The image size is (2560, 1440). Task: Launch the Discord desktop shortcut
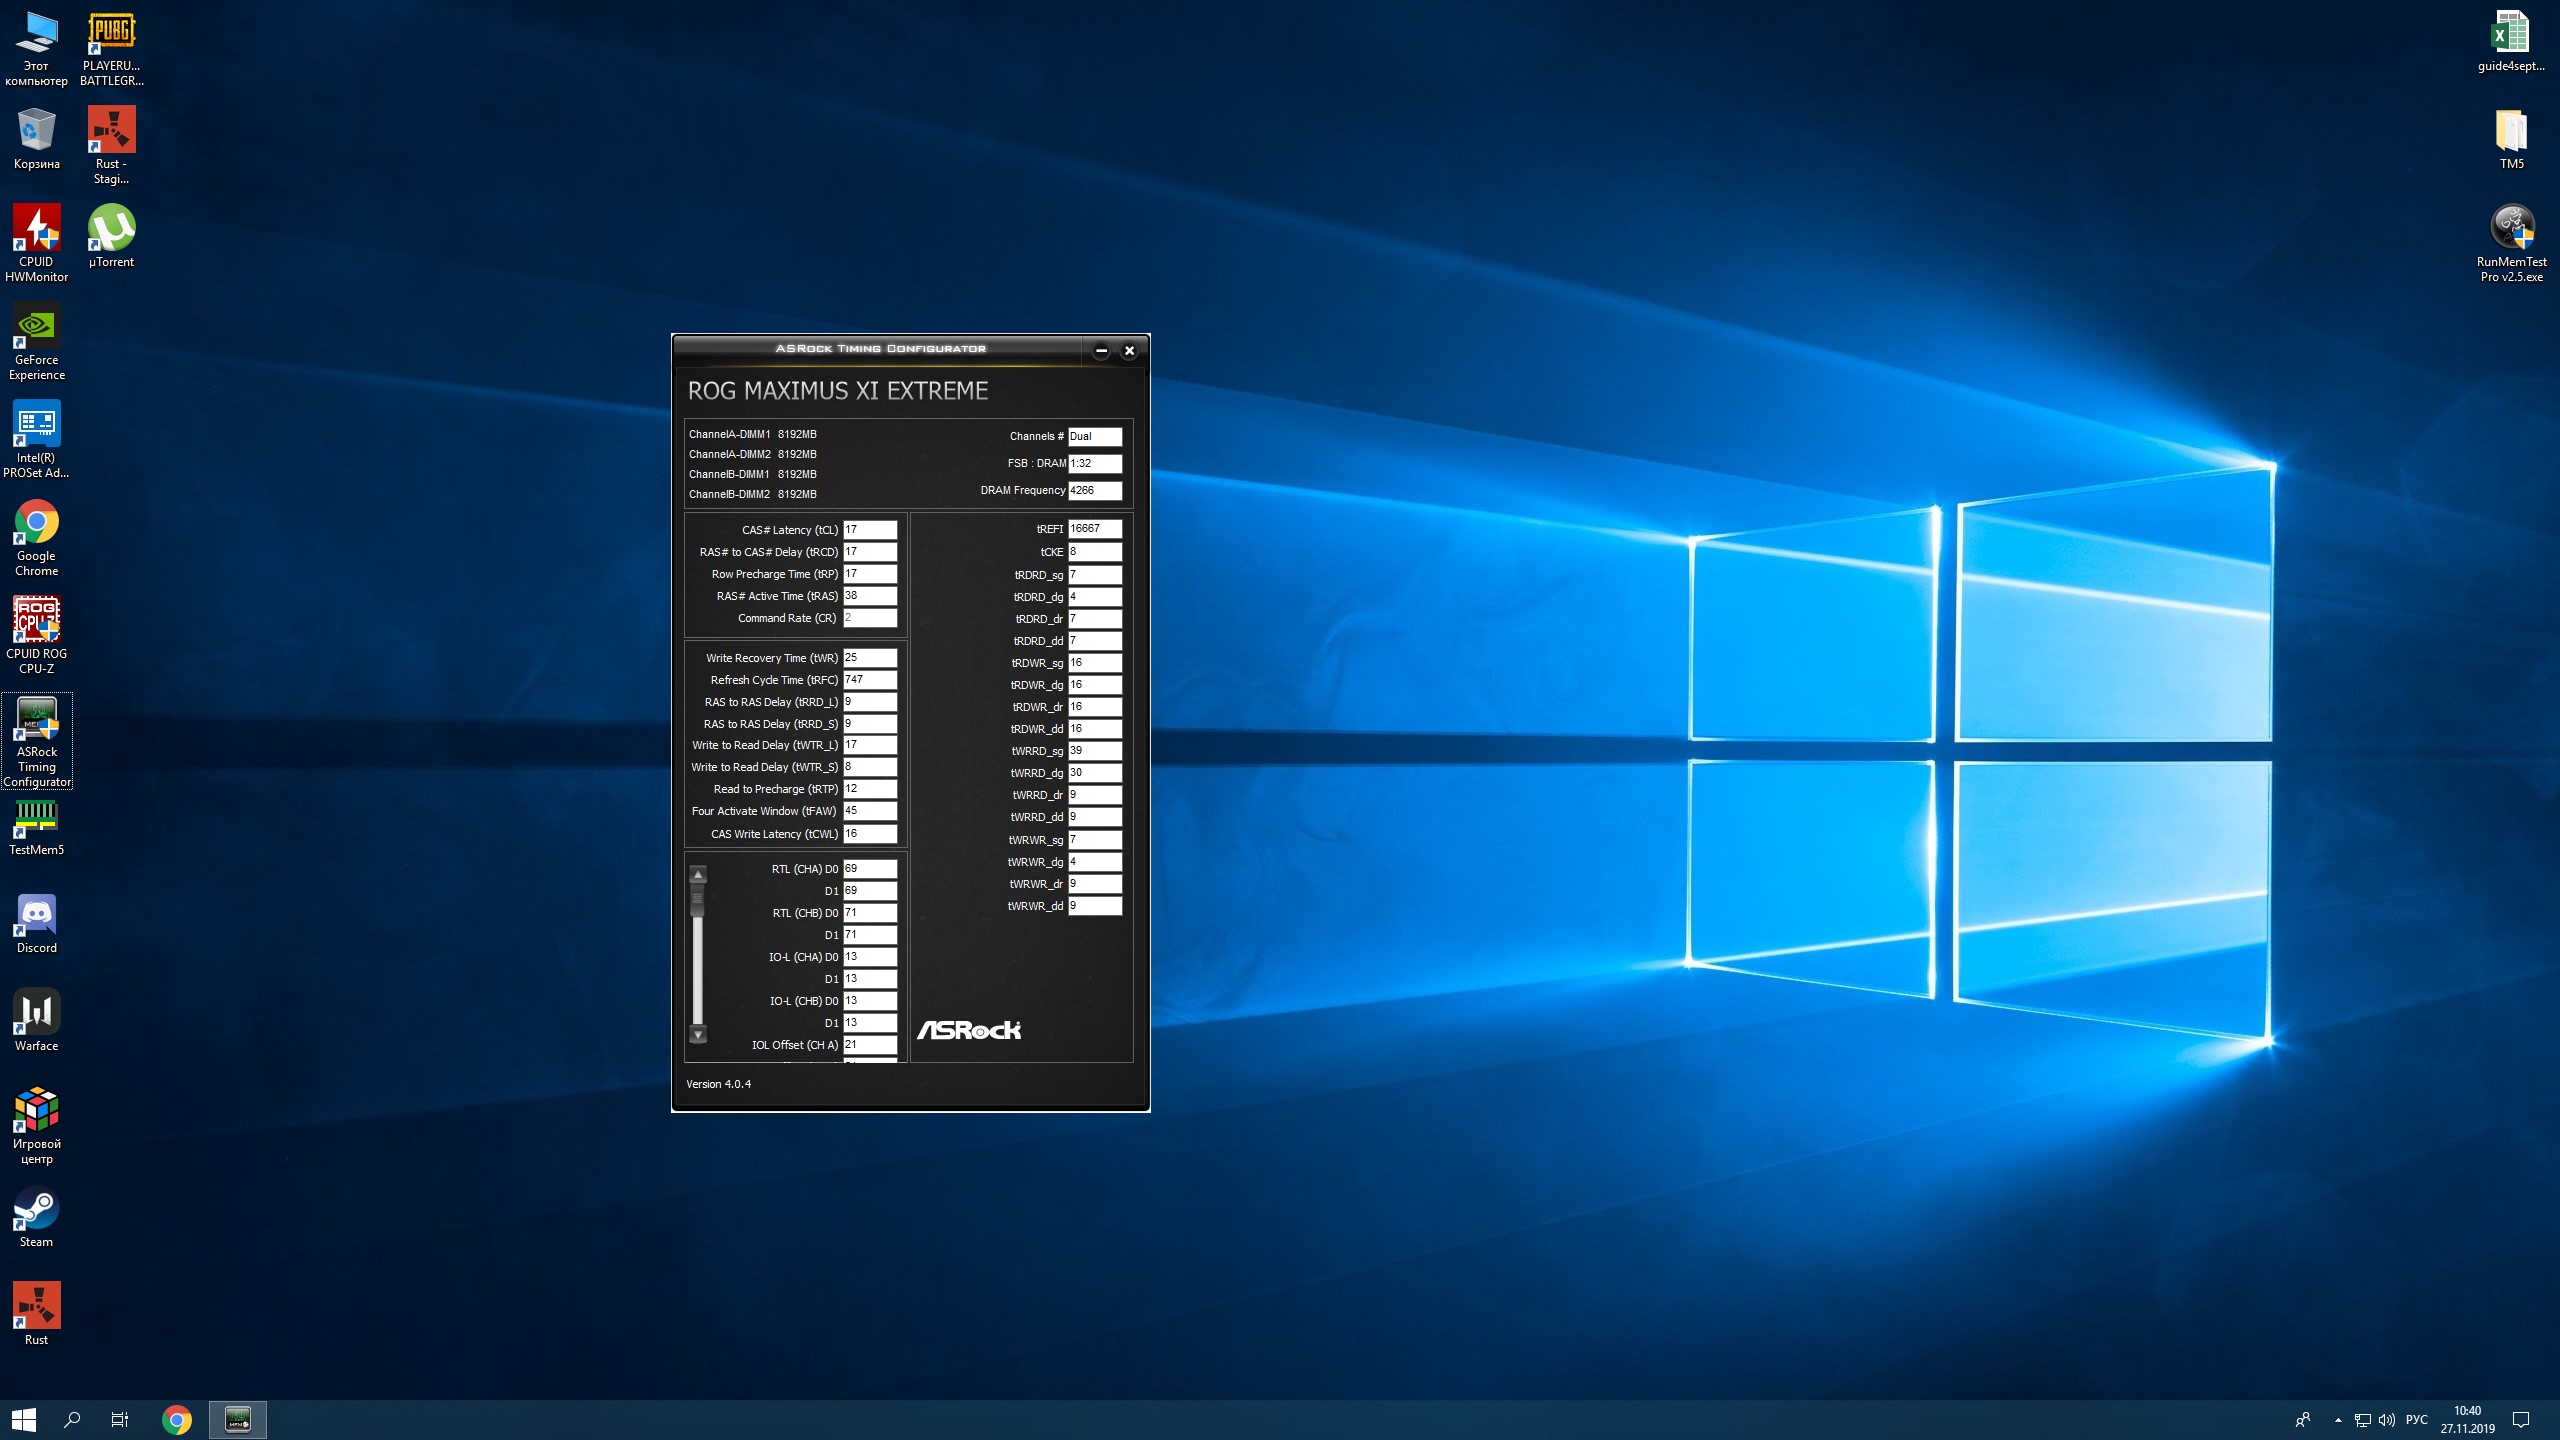point(37,923)
